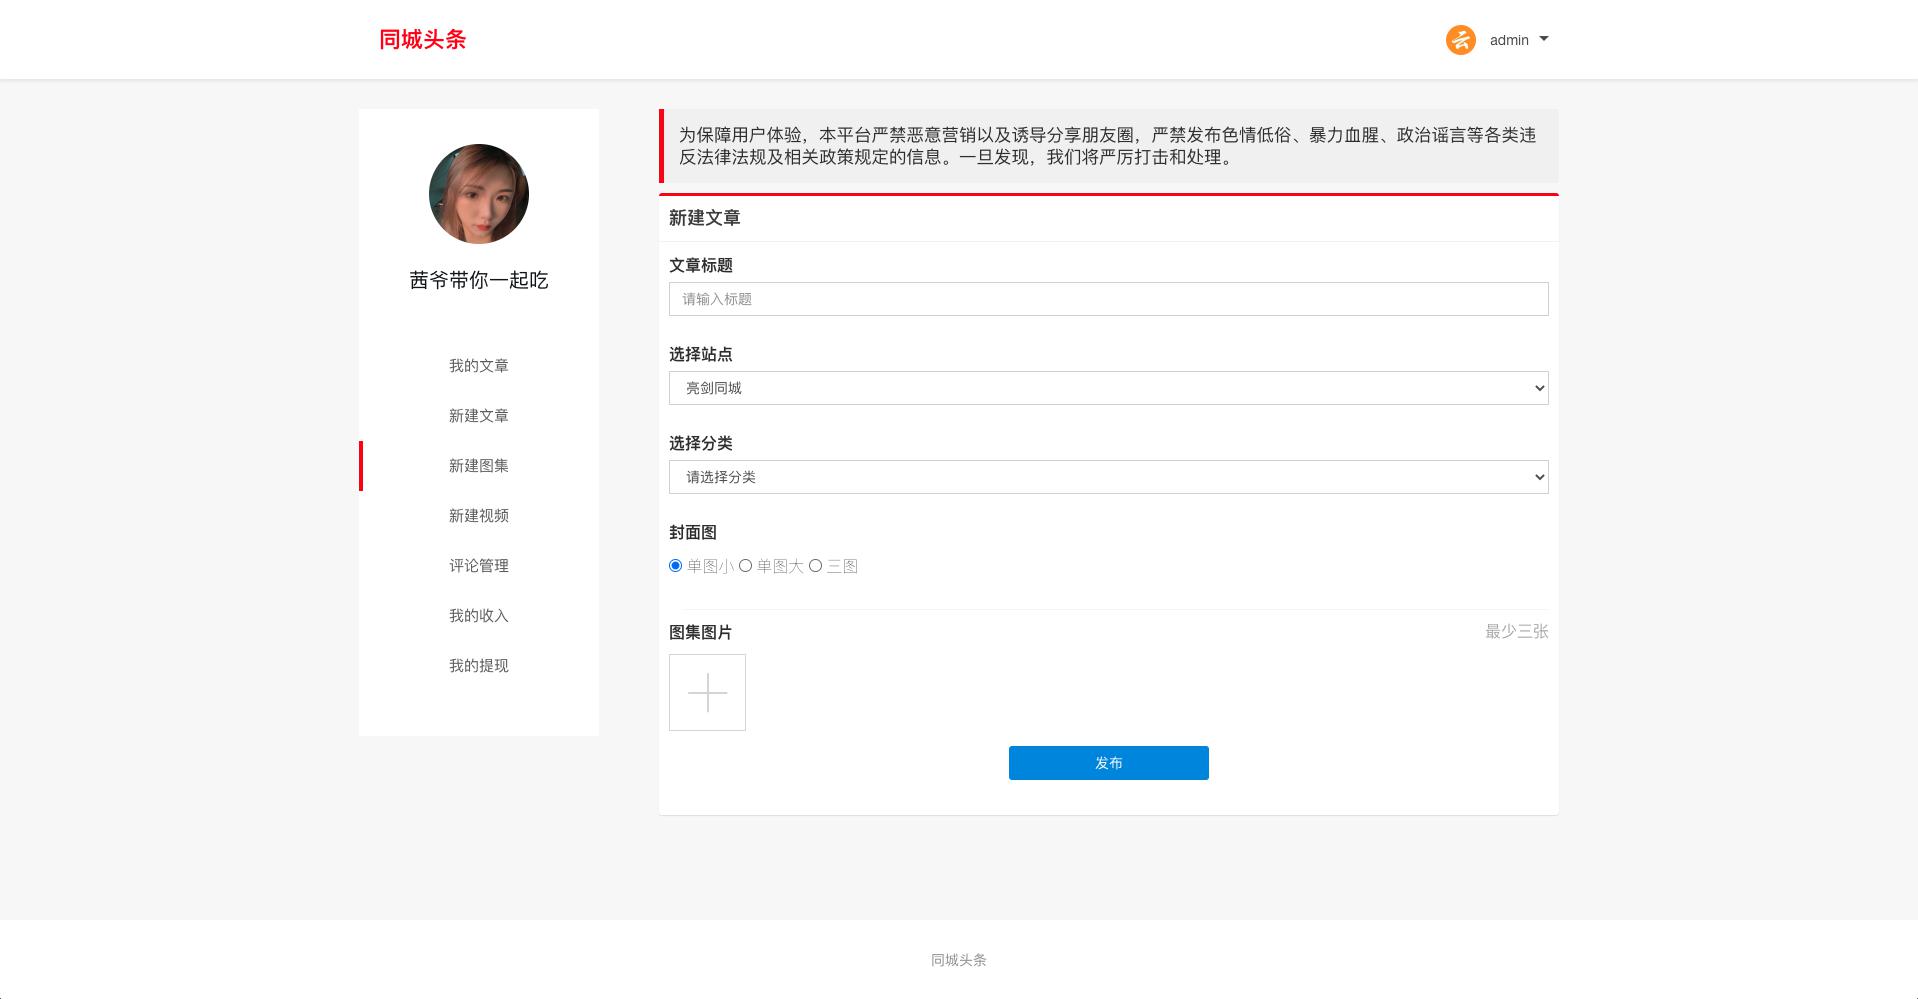The height and width of the screenshot is (999, 1918).
Task: Open the 选择站点 dropdown
Action: (x=1108, y=388)
